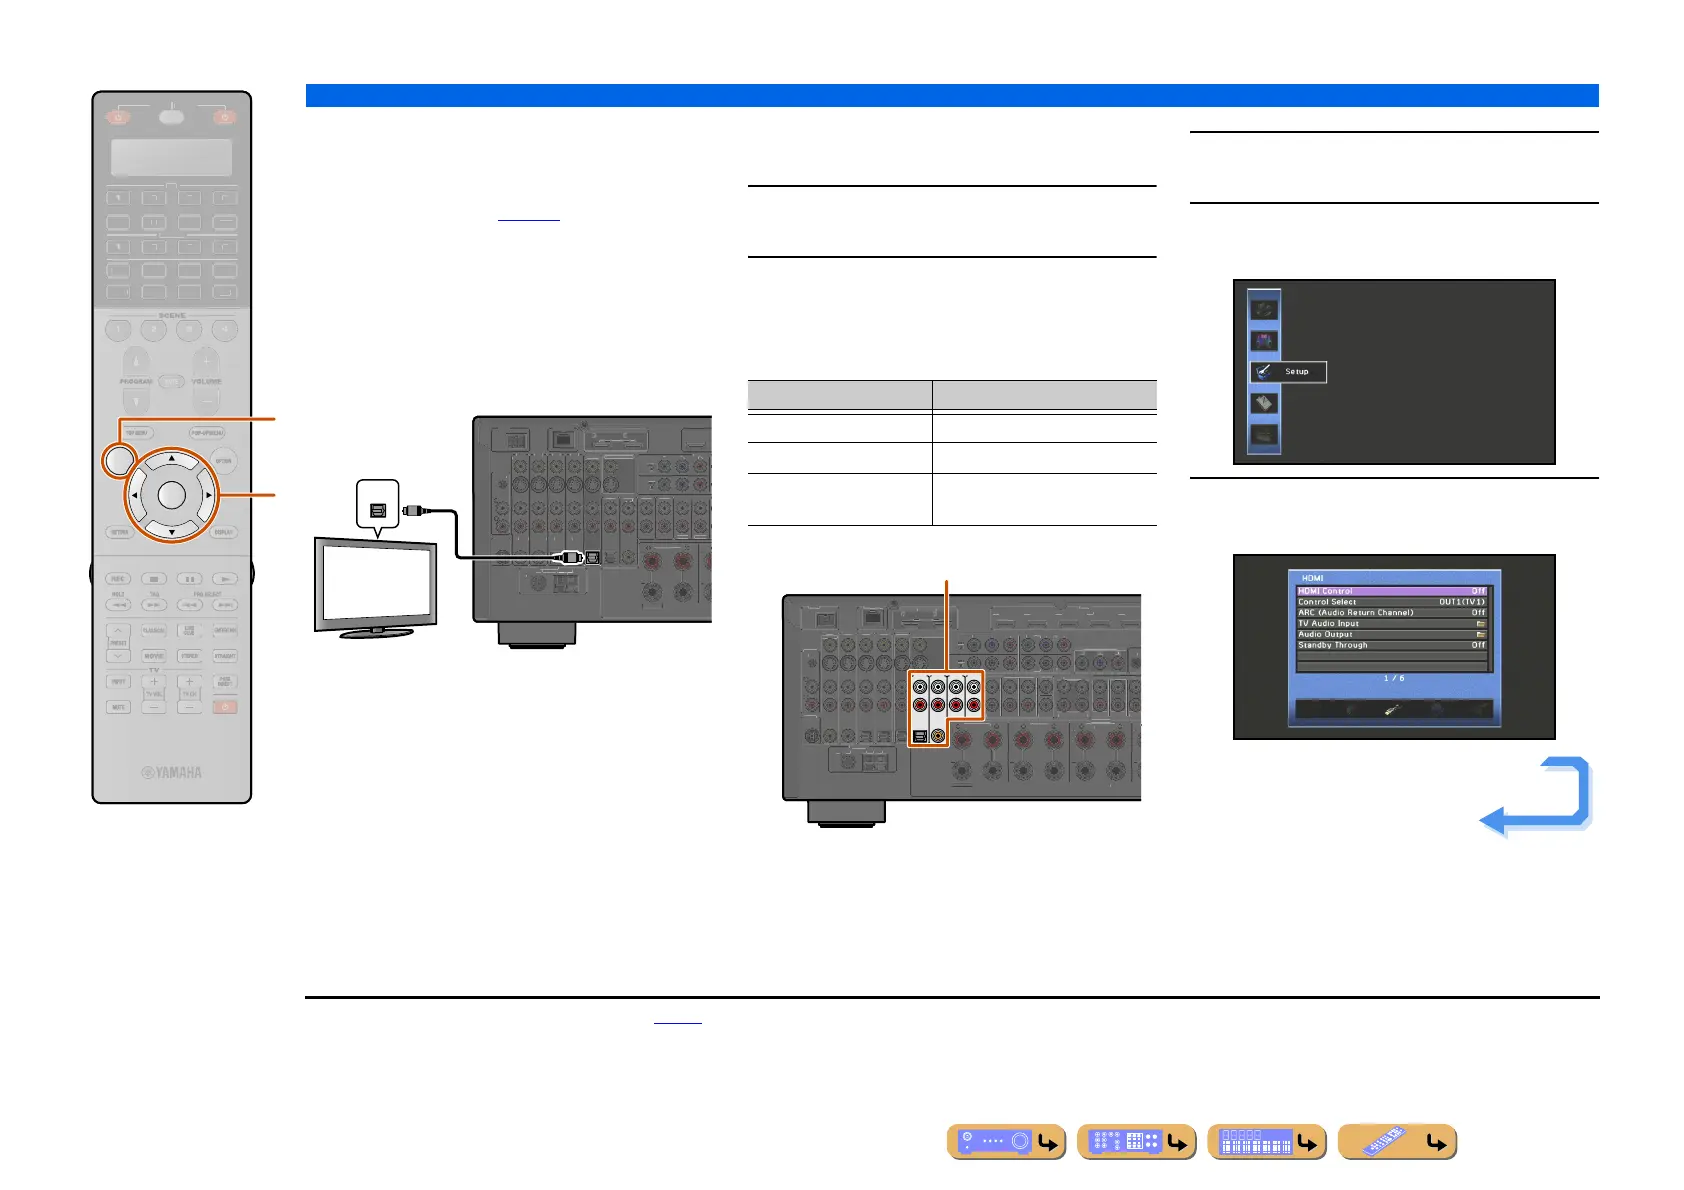Select the ARC (Audio Return Channel) row
This screenshot has width=1684, height=1190.
(x=1392, y=613)
